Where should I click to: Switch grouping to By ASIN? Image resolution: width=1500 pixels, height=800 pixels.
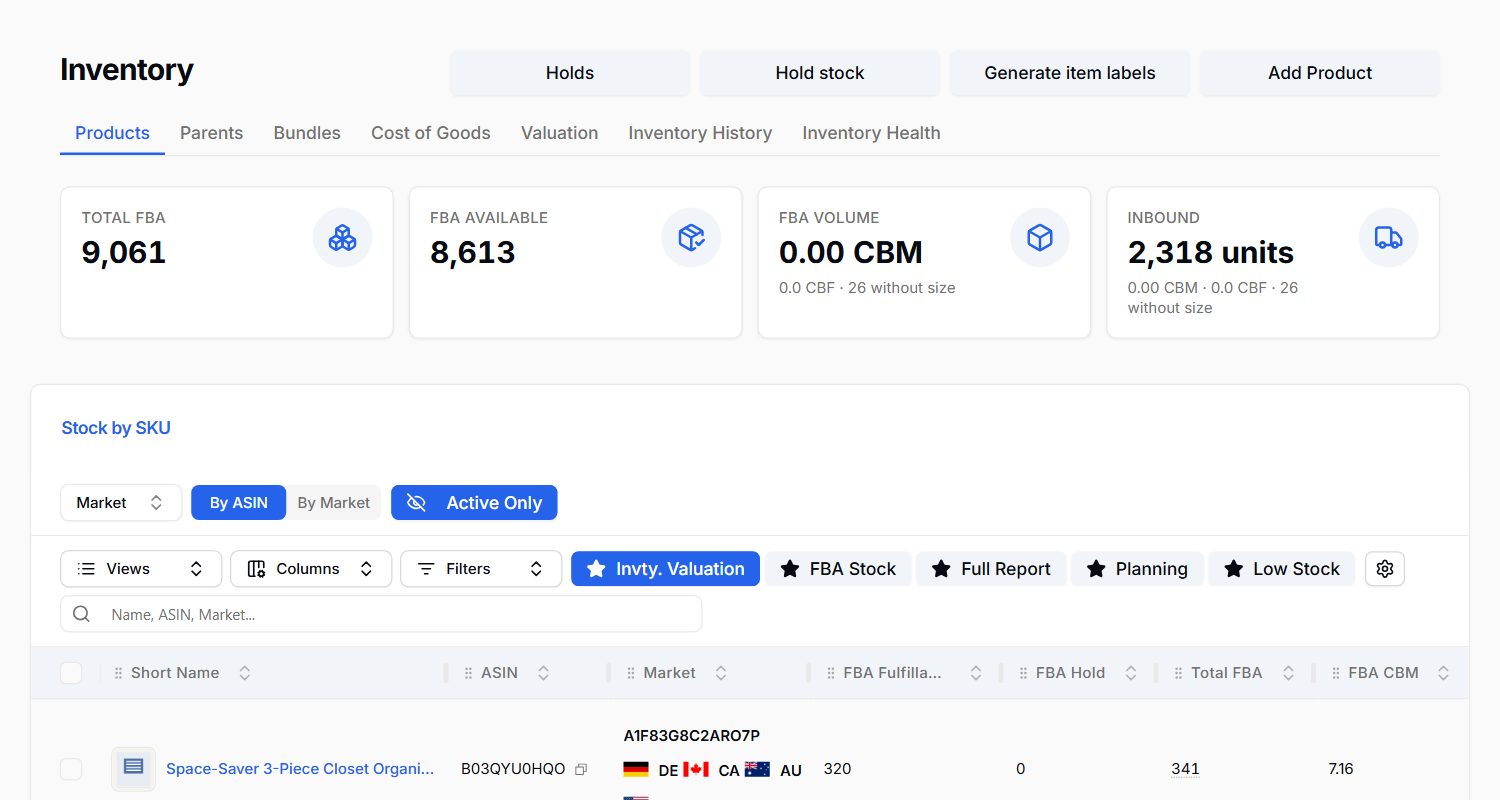pyautogui.click(x=239, y=503)
